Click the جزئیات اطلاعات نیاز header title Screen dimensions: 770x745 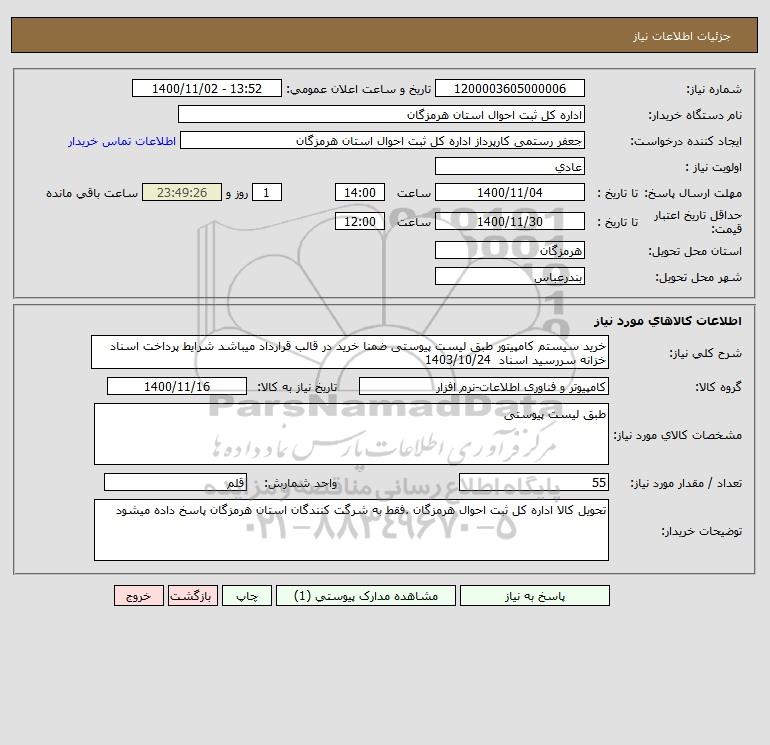(x=682, y=36)
